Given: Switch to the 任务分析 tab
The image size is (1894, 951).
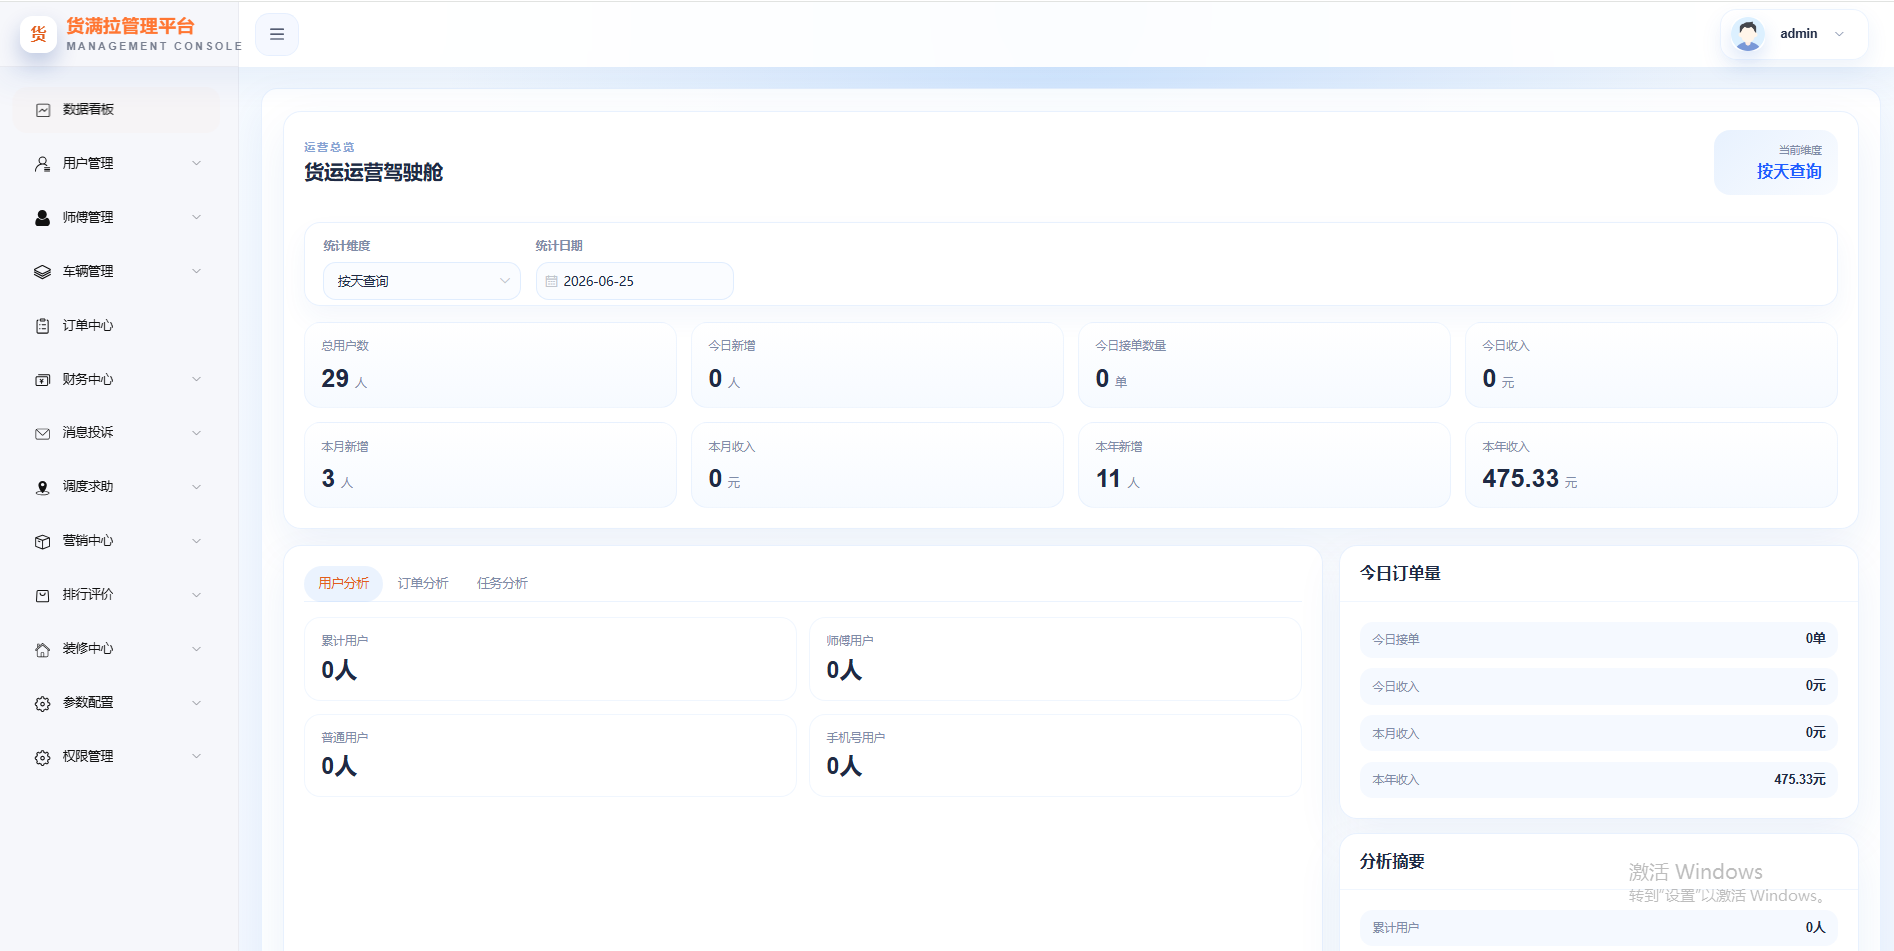Looking at the screenshot, I should click(502, 583).
